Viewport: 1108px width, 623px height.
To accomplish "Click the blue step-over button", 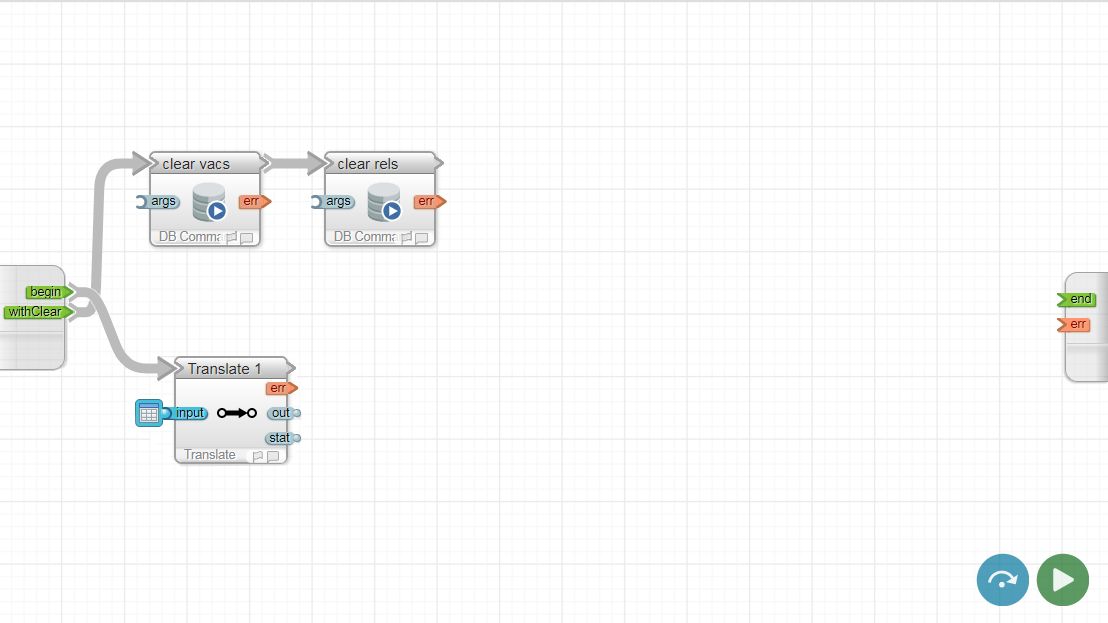I will click(x=1002, y=580).
